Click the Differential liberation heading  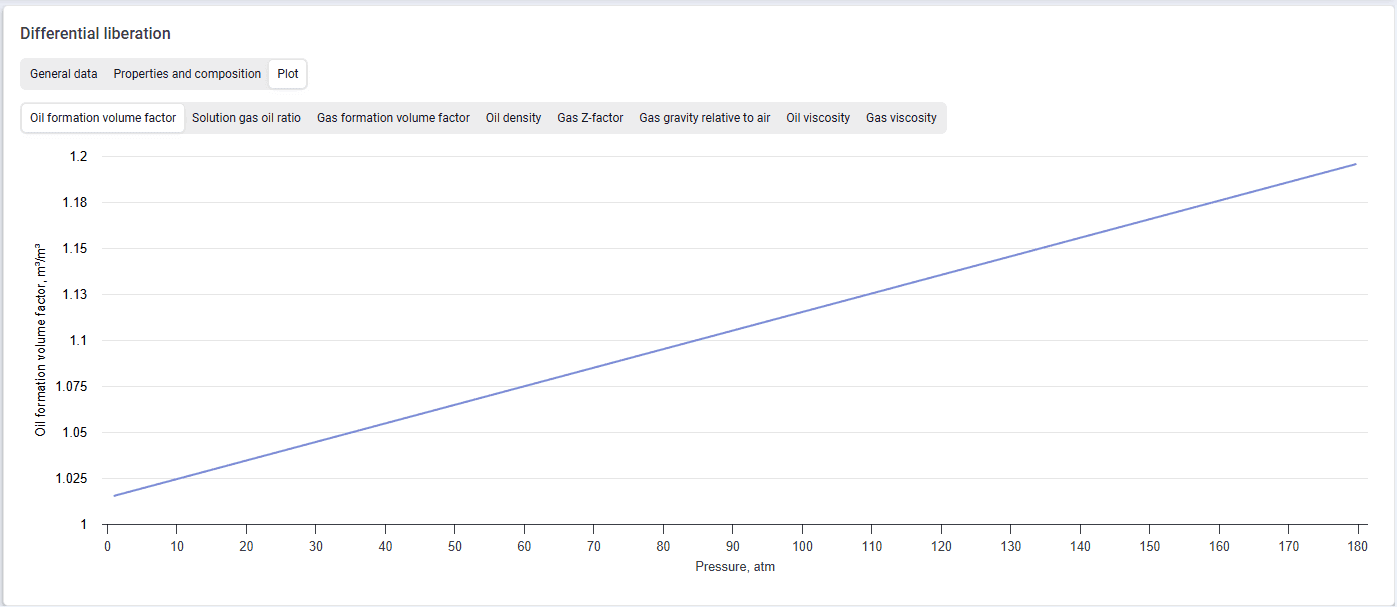click(x=95, y=34)
